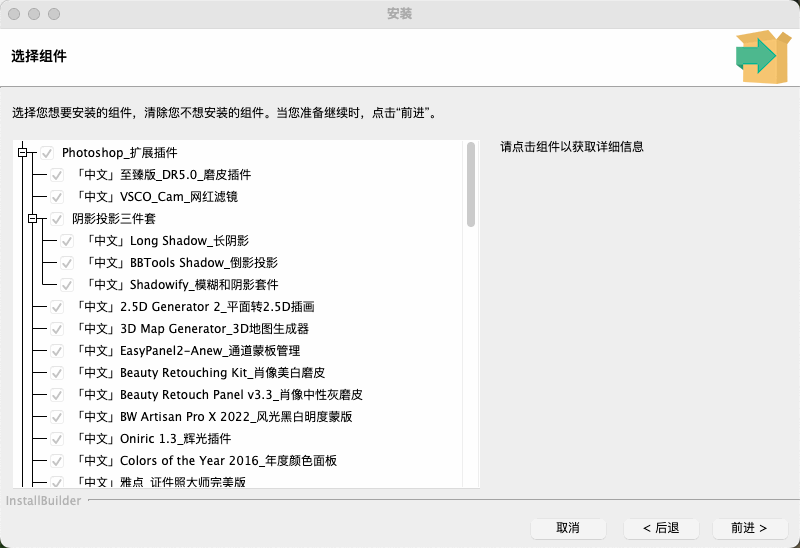The width and height of the screenshot is (800, 548).
Task: Toggle the EasyPanel2-Anew_通道蒙板管理 checkbox
Action: pyautogui.click(x=57, y=351)
